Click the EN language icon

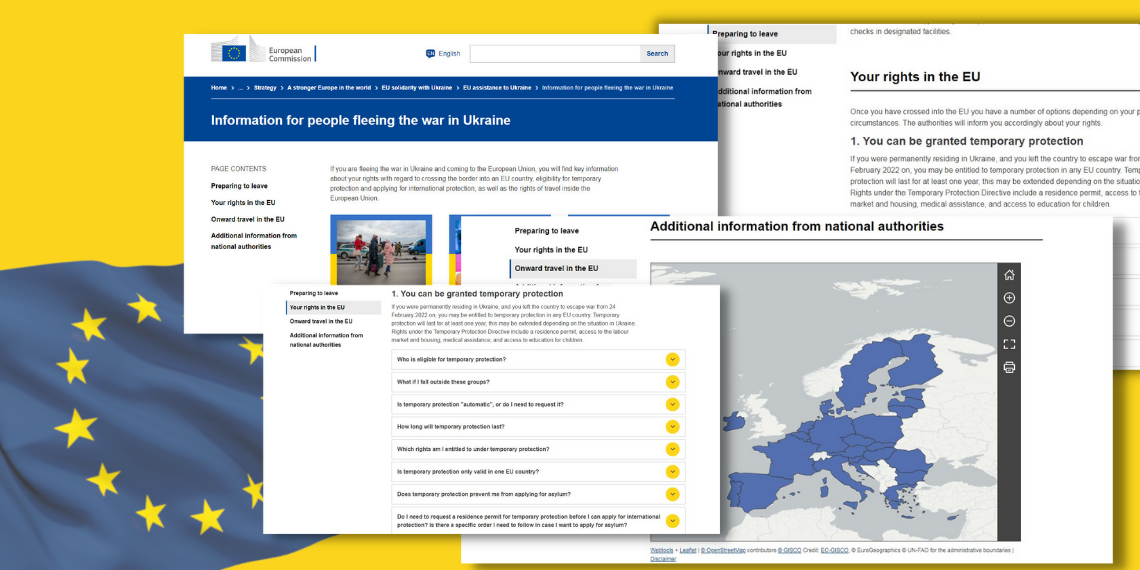(430, 54)
